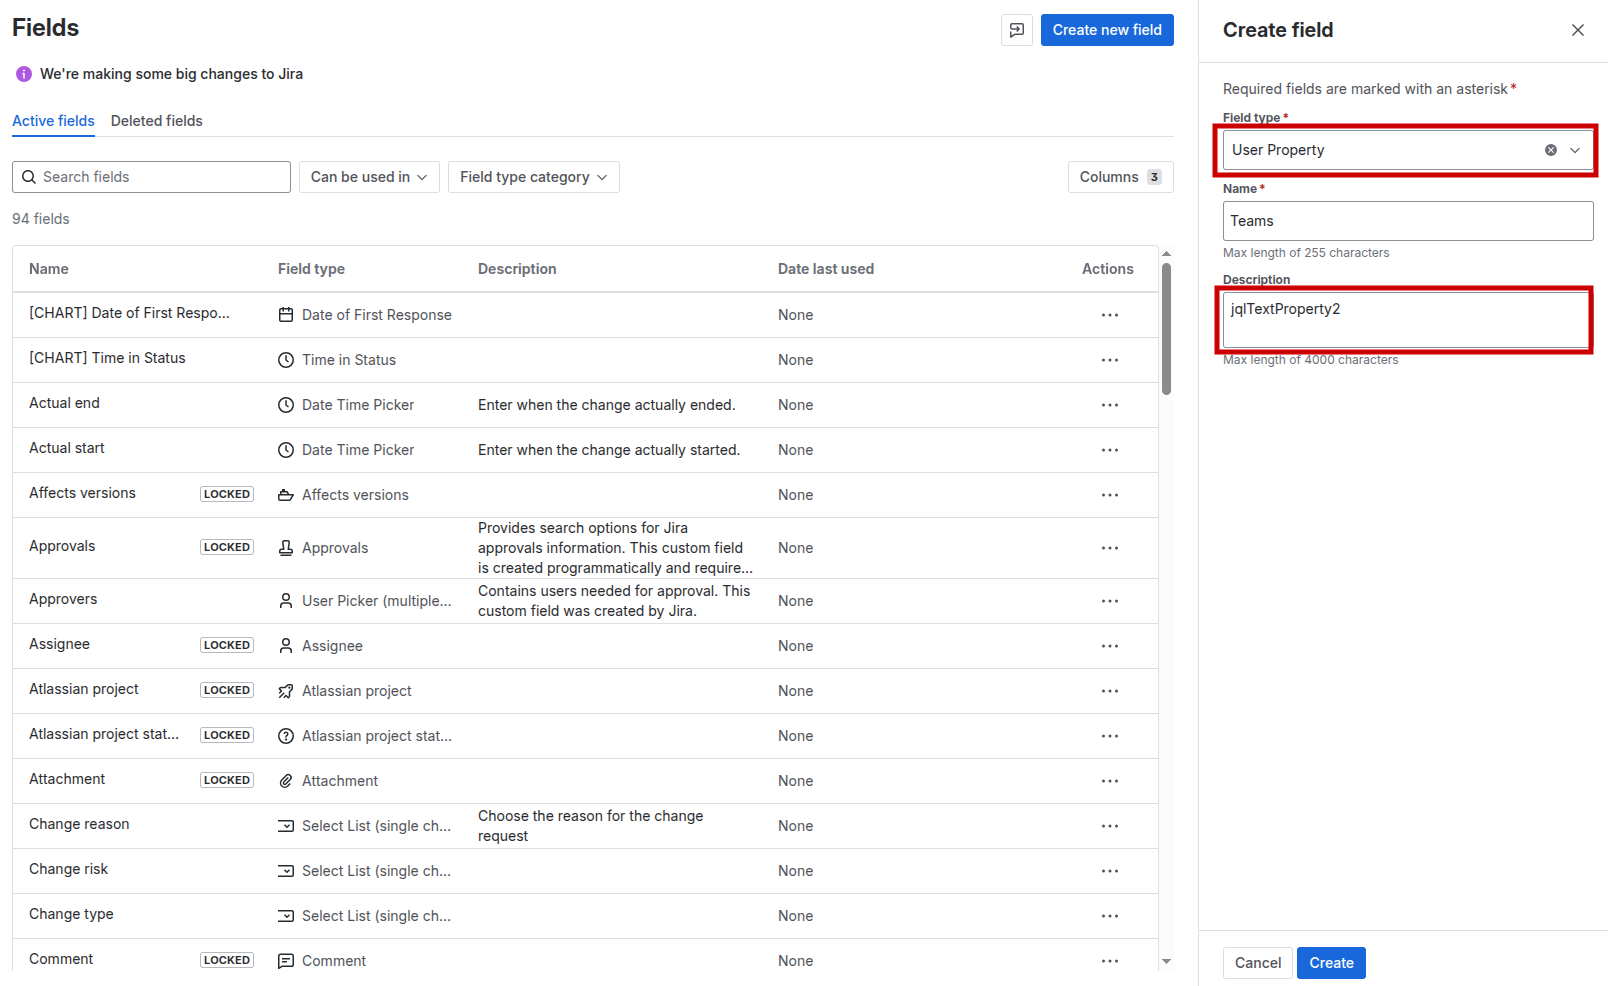
Task: Switch to the Deleted fields tab
Action: pos(156,121)
